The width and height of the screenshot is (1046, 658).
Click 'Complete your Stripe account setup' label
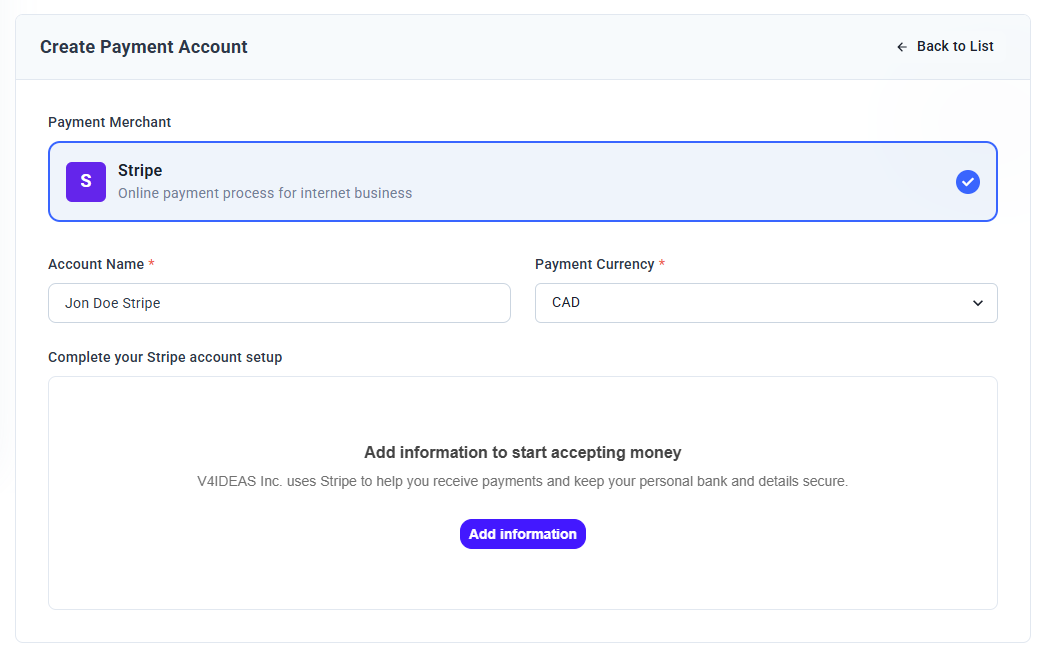point(165,357)
